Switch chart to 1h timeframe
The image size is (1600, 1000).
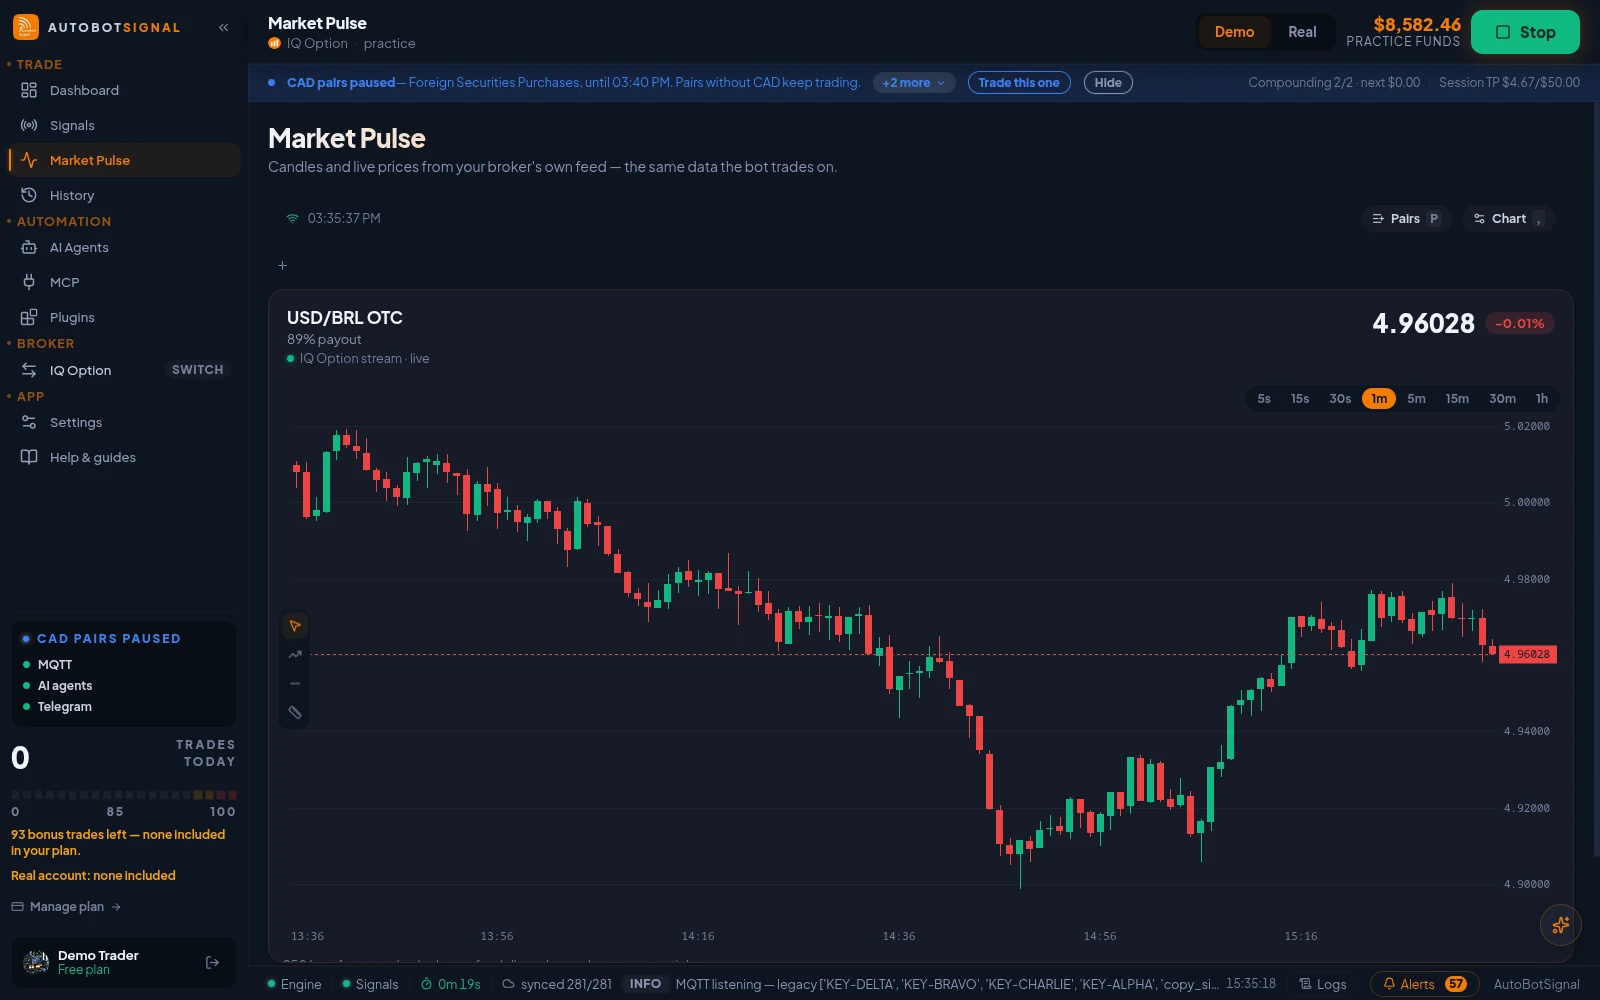click(x=1542, y=399)
